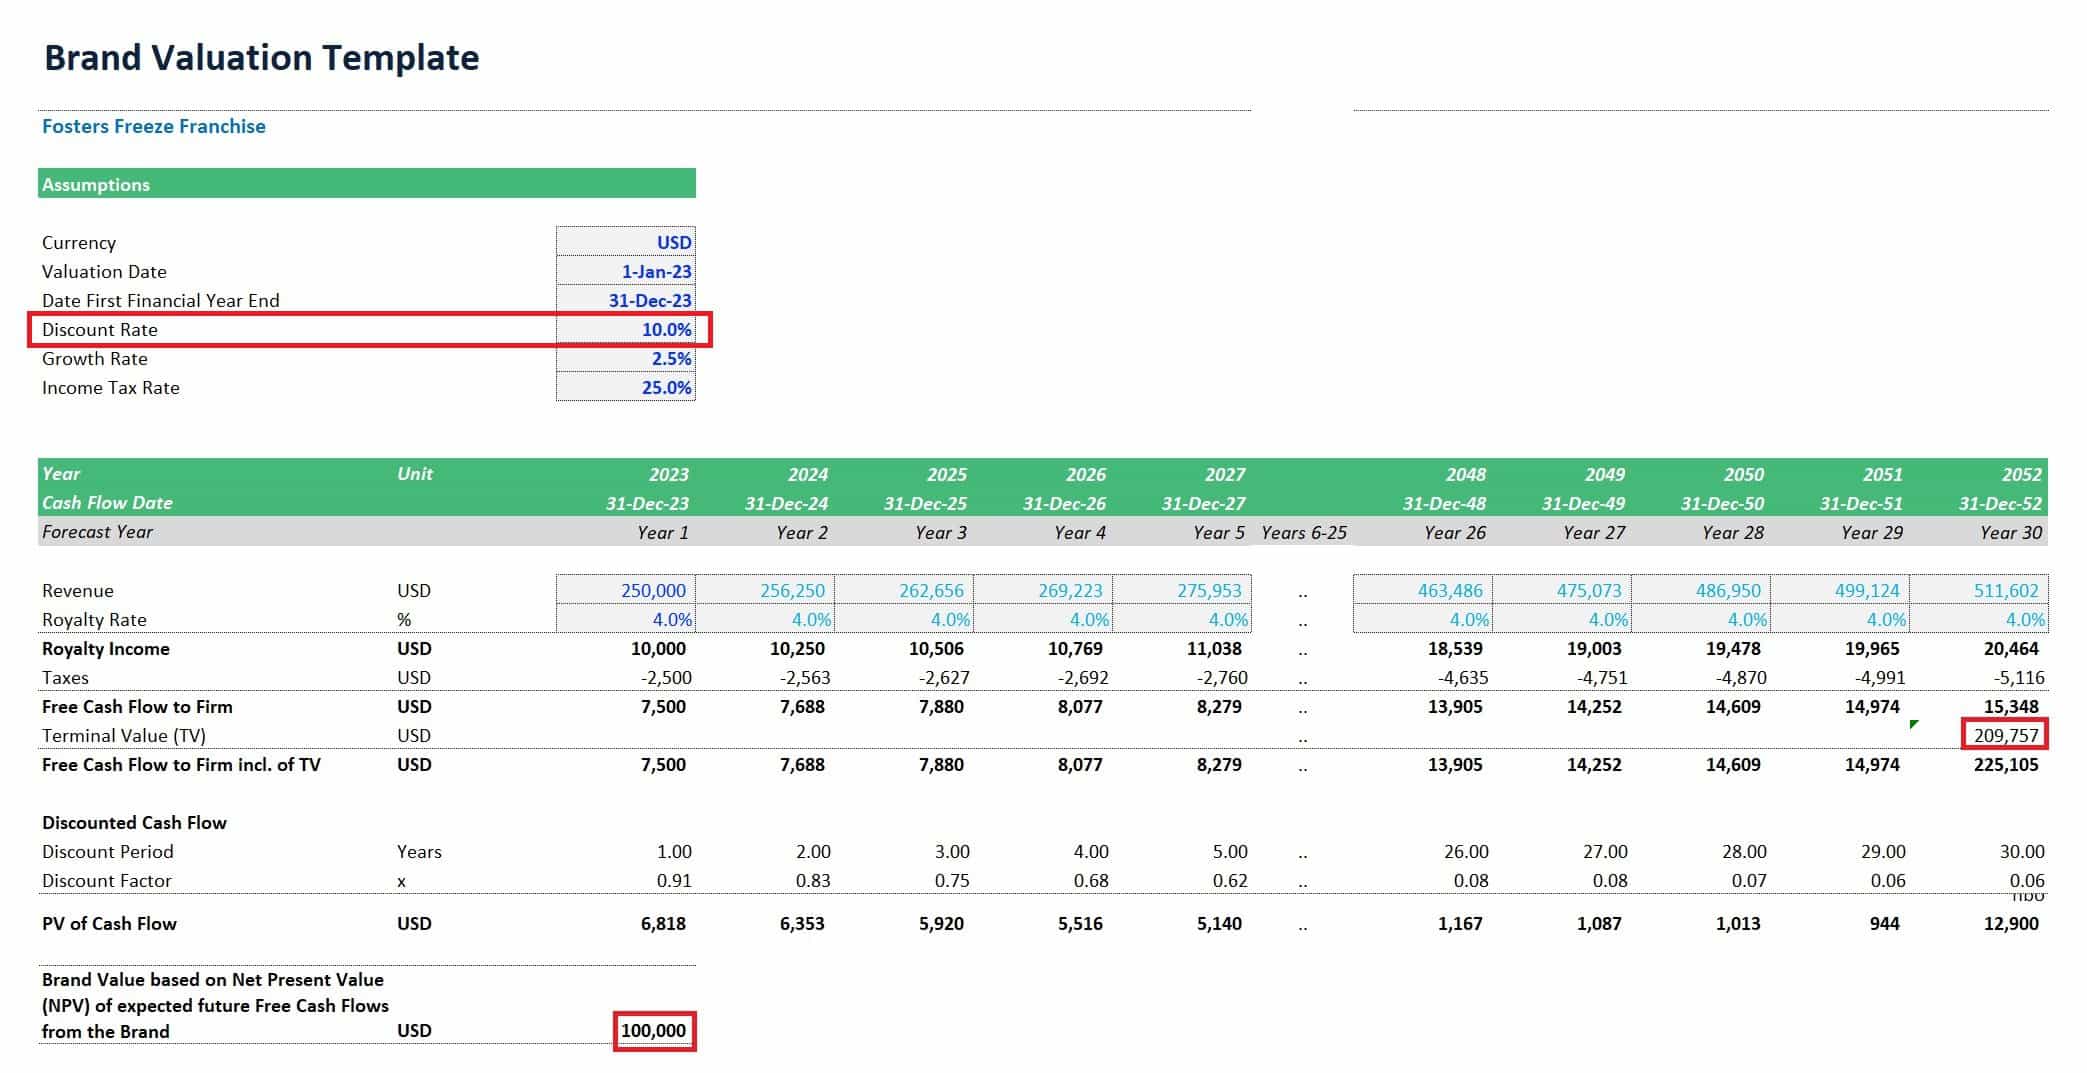Select the Income Tax Rate 25.0% cell
This screenshot has height=1073, width=2087.
(x=626, y=387)
